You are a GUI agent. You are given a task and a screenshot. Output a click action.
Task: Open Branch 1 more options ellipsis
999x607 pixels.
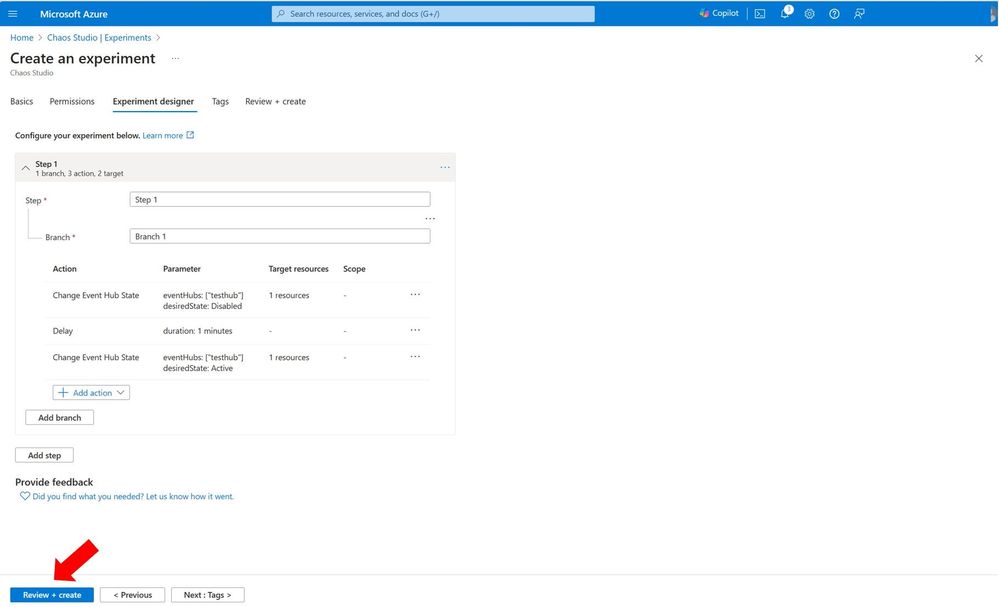click(x=430, y=218)
